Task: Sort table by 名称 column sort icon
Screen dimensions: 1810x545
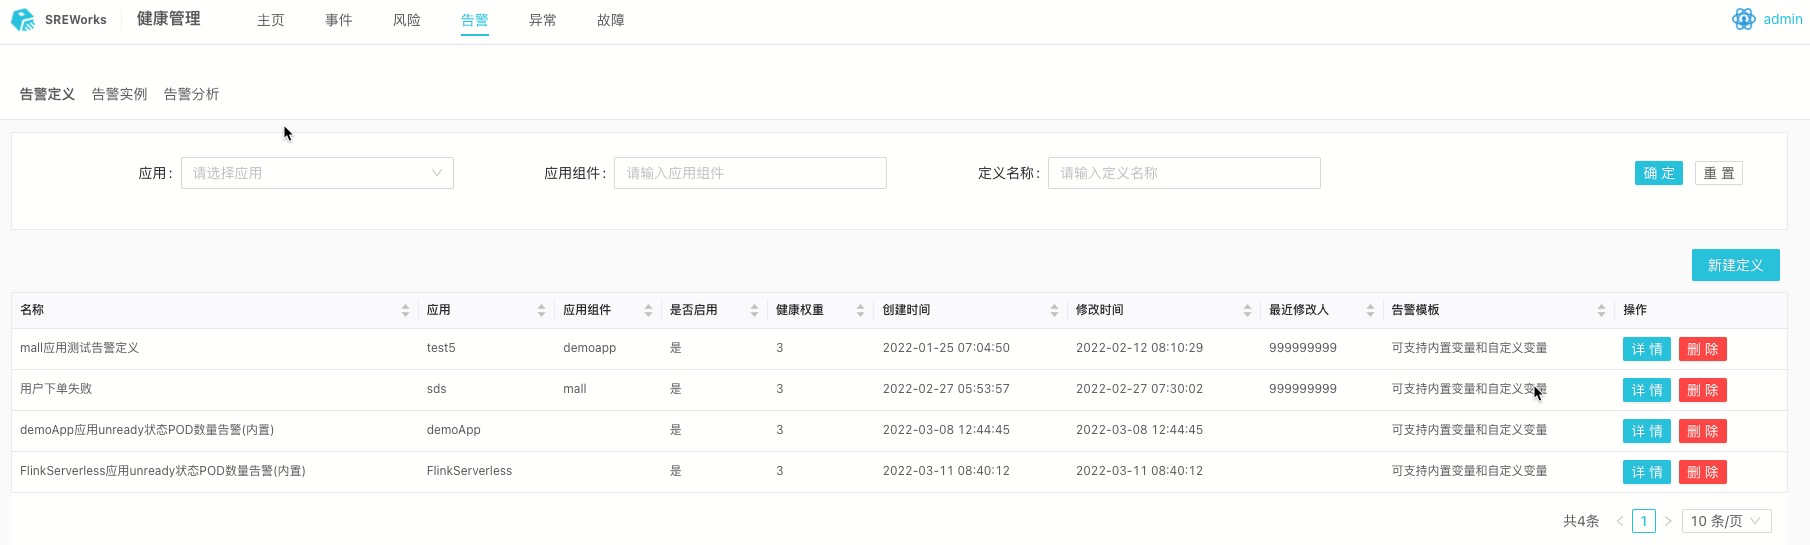Action: (x=405, y=311)
